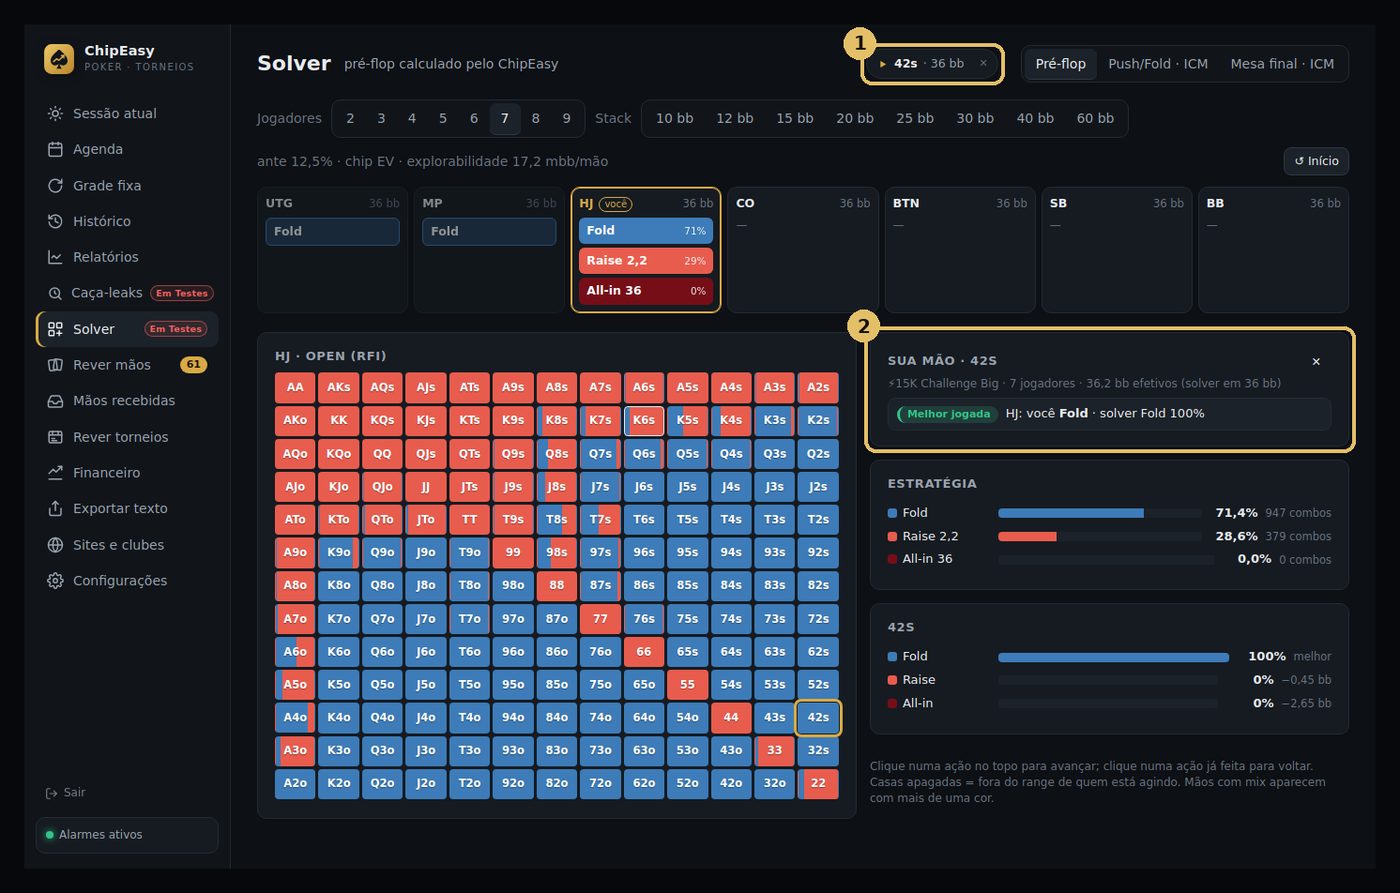Open Sites e clubes globe icon
The width and height of the screenshot is (1400, 893).
point(55,545)
